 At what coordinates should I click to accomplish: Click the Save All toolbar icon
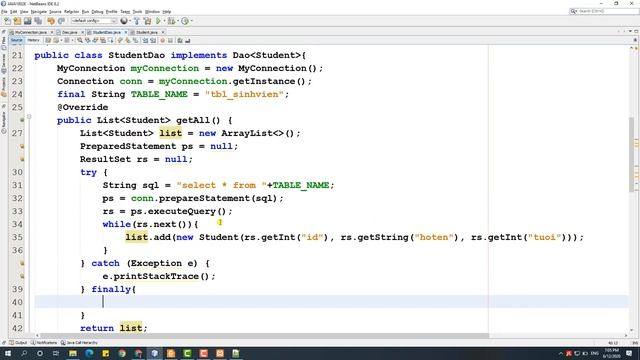point(38,21)
